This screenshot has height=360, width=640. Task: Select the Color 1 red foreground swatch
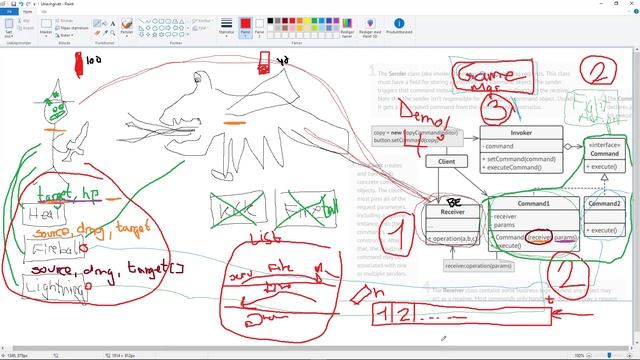(245, 28)
